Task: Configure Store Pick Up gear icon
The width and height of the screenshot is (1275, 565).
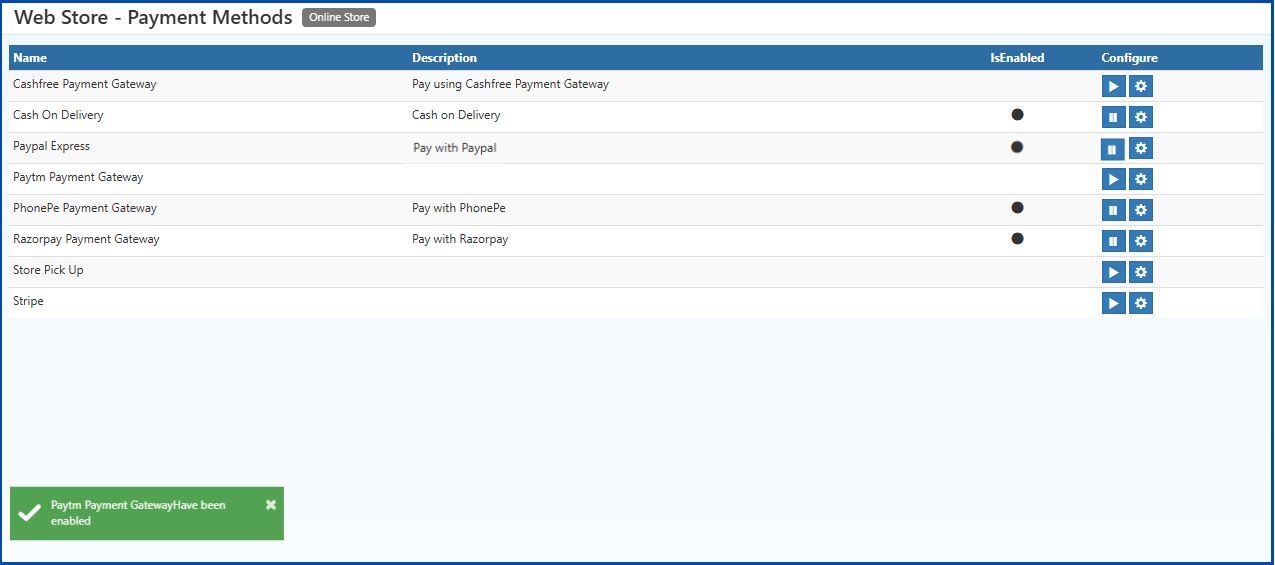Action: pos(1141,272)
